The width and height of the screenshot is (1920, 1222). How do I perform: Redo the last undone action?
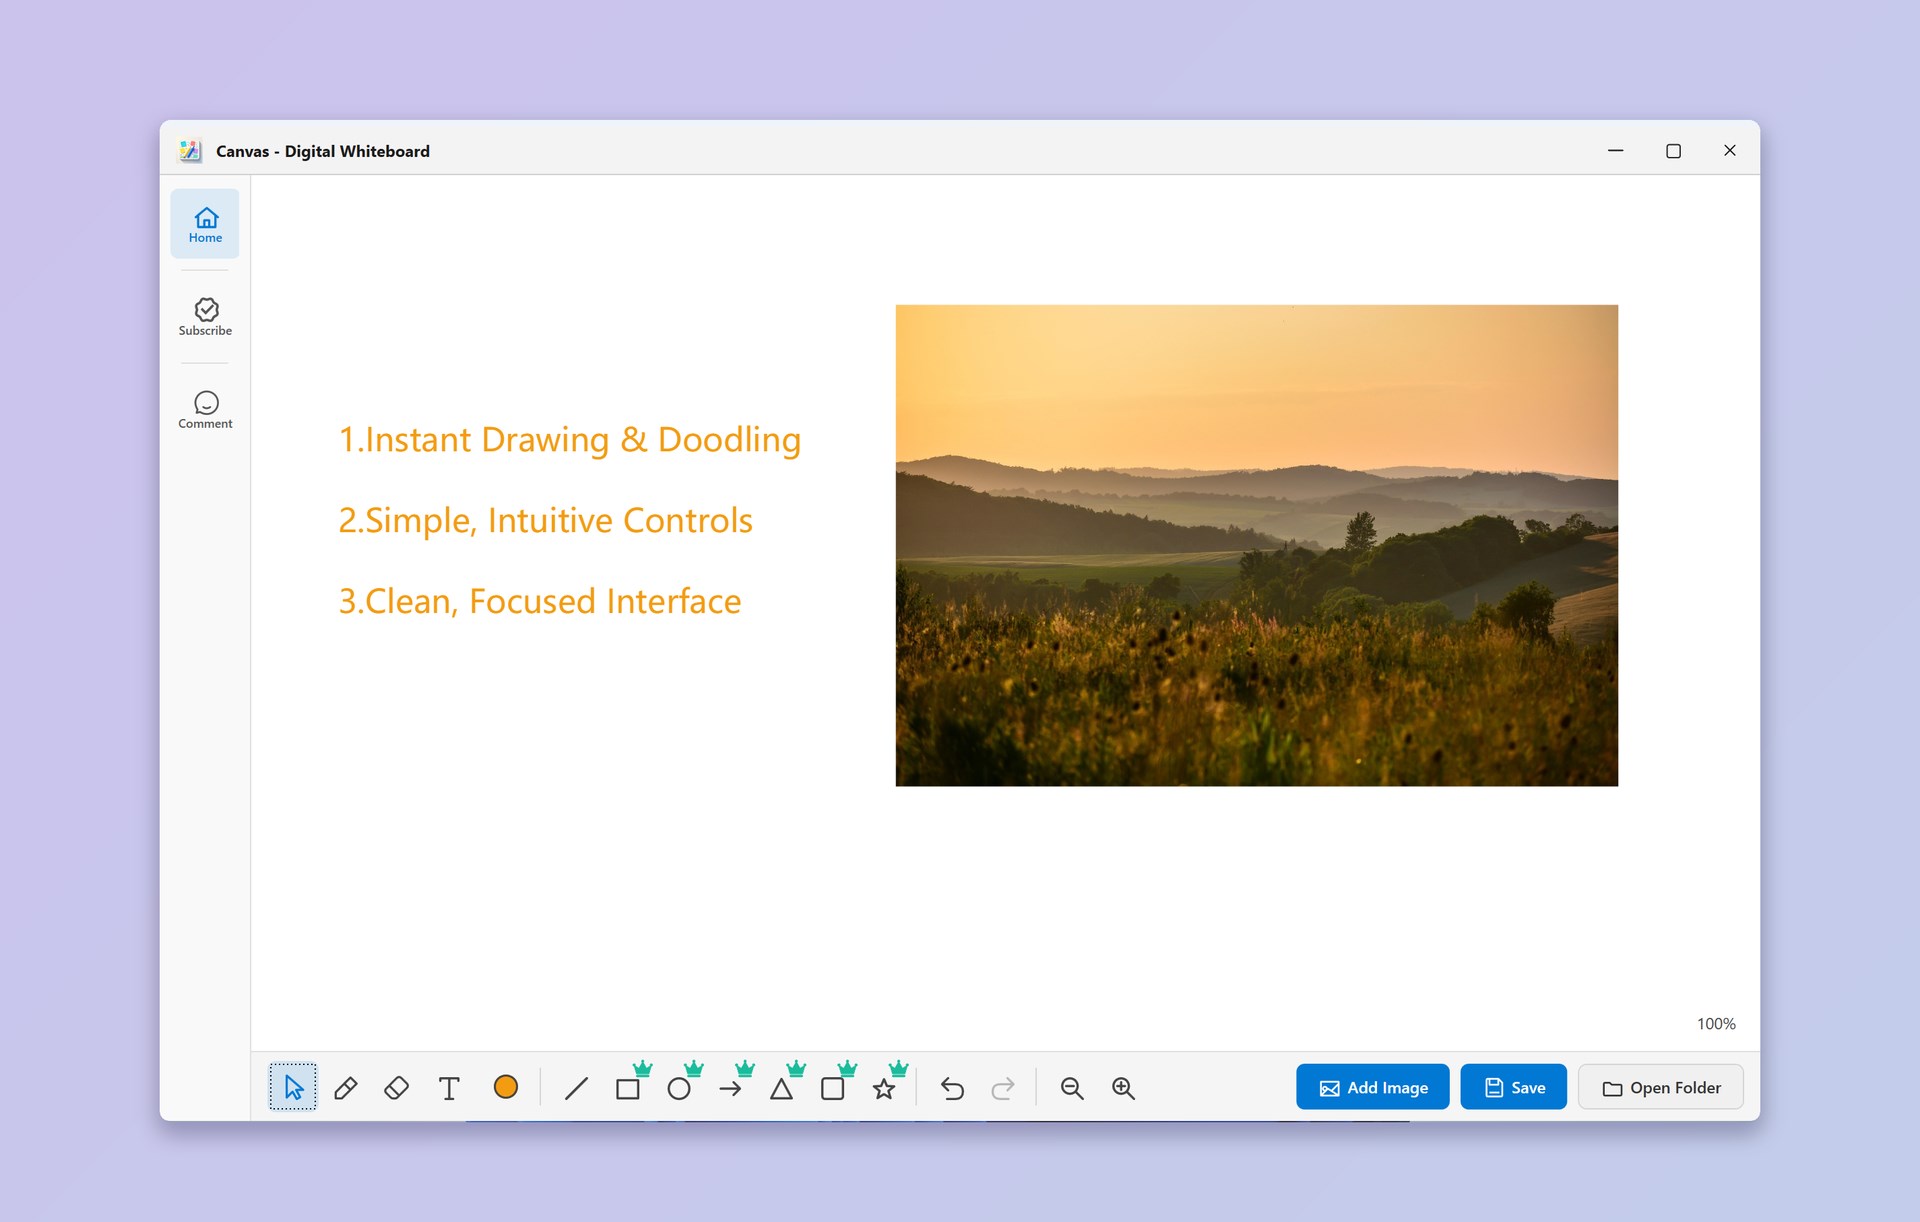click(1003, 1088)
